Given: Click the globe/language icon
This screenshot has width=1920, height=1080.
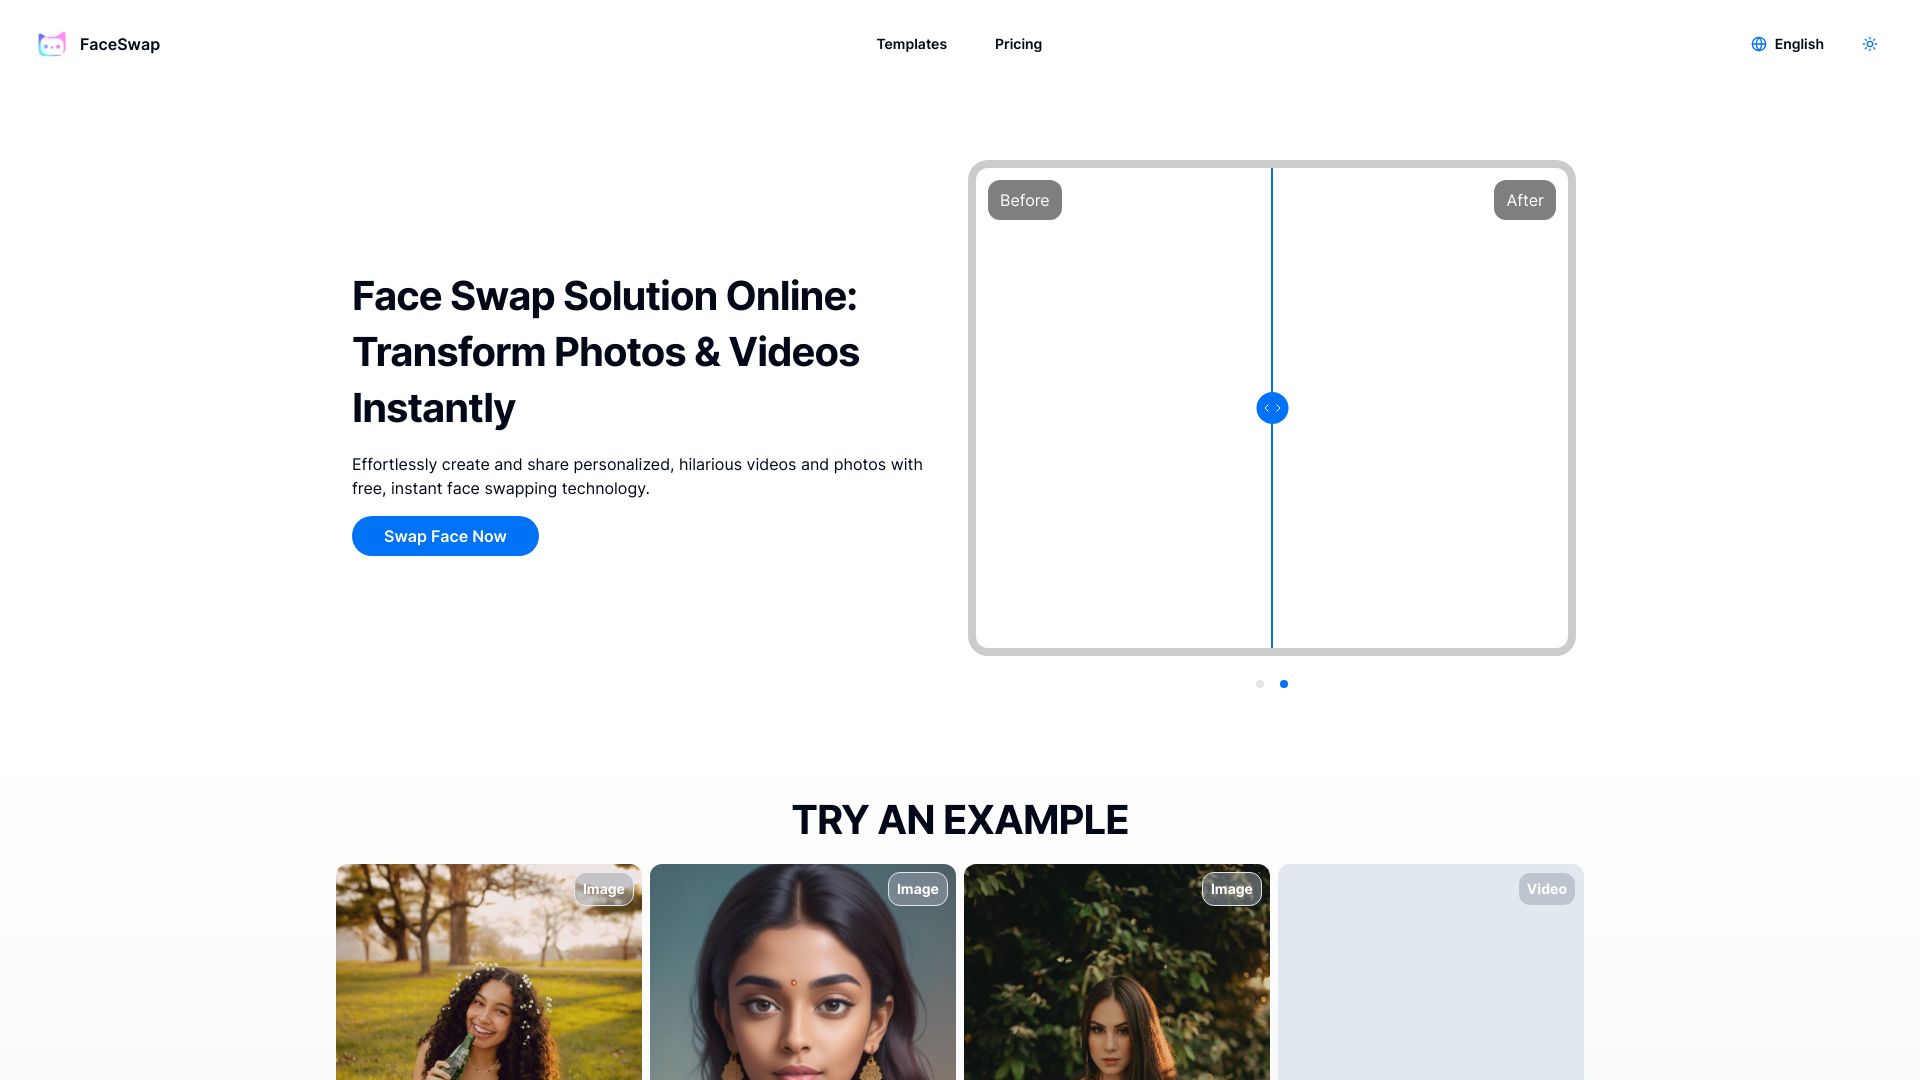Looking at the screenshot, I should point(1758,44).
